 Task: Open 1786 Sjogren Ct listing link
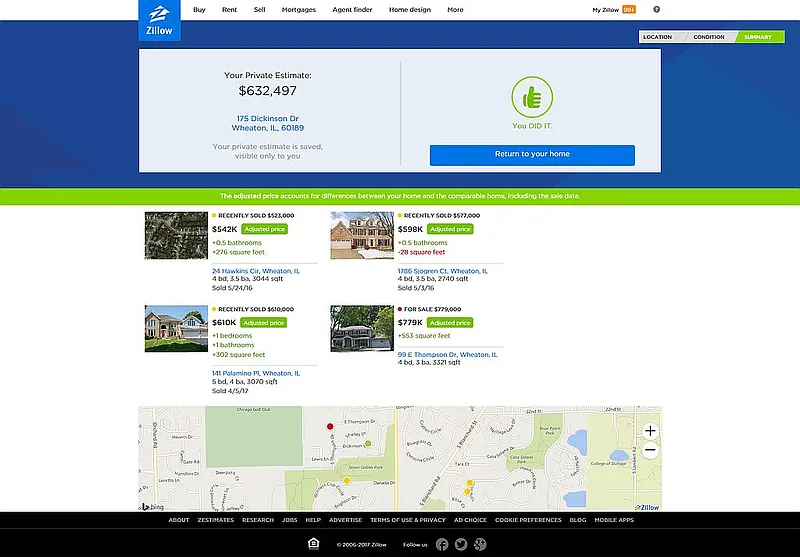click(442, 271)
